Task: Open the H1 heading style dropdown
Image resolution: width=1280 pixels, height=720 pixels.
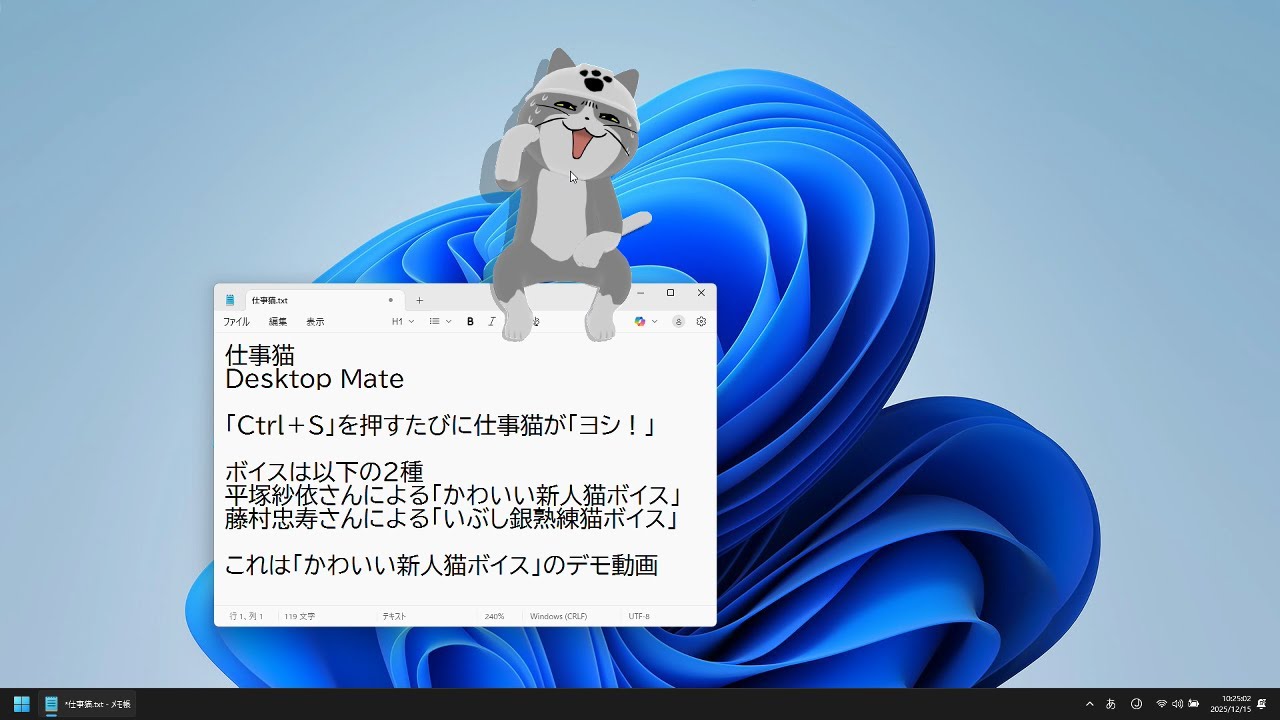Action: pyautogui.click(x=403, y=321)
